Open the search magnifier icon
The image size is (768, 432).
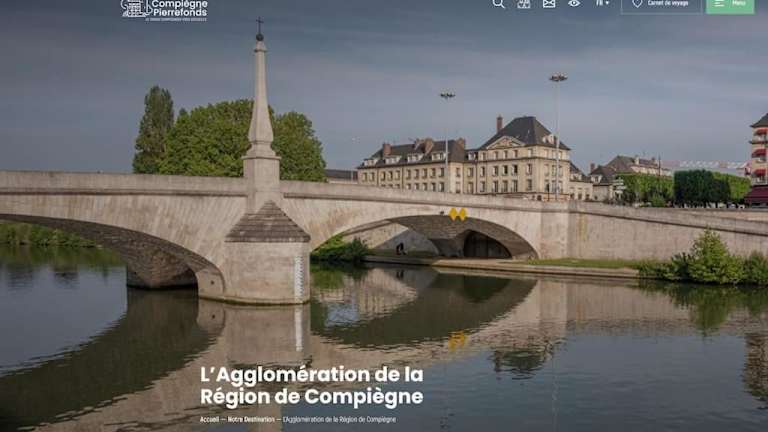499,4
